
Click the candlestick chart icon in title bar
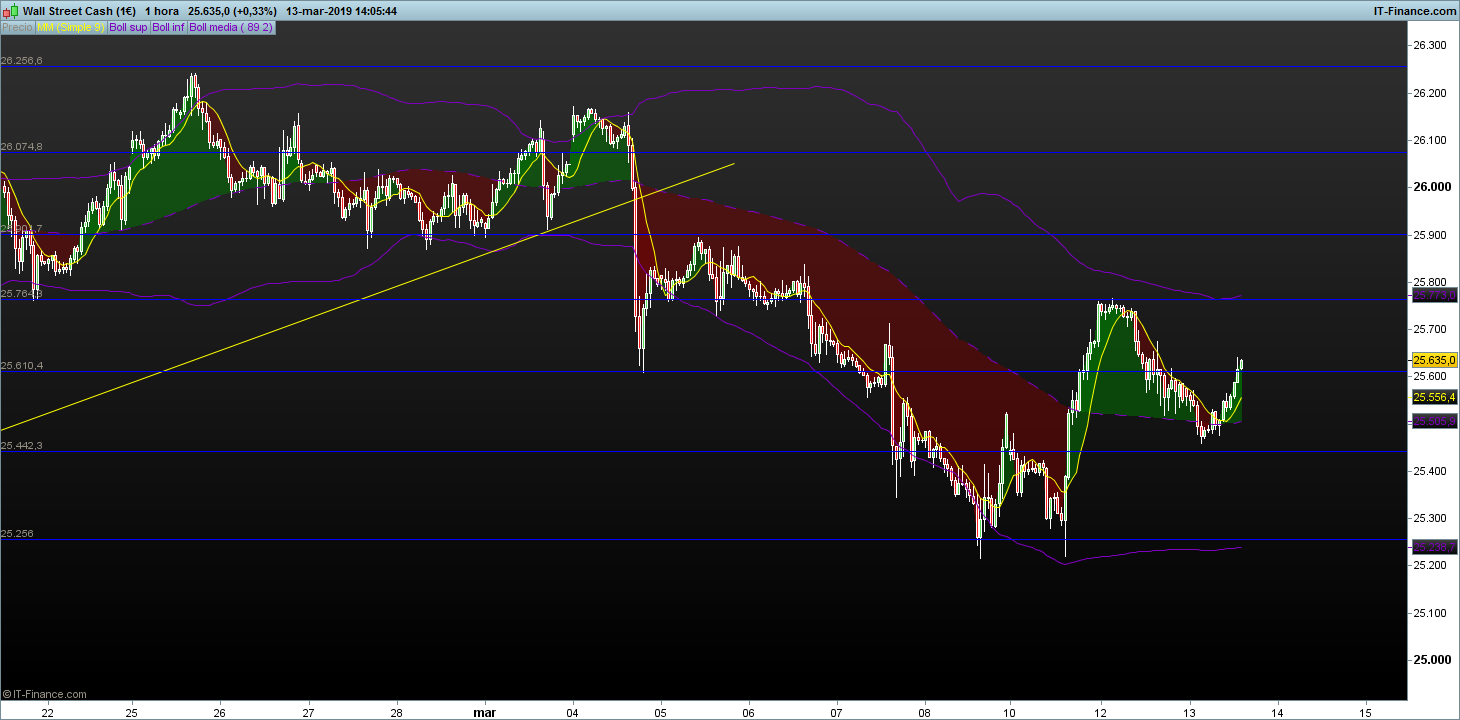point(10,10)
